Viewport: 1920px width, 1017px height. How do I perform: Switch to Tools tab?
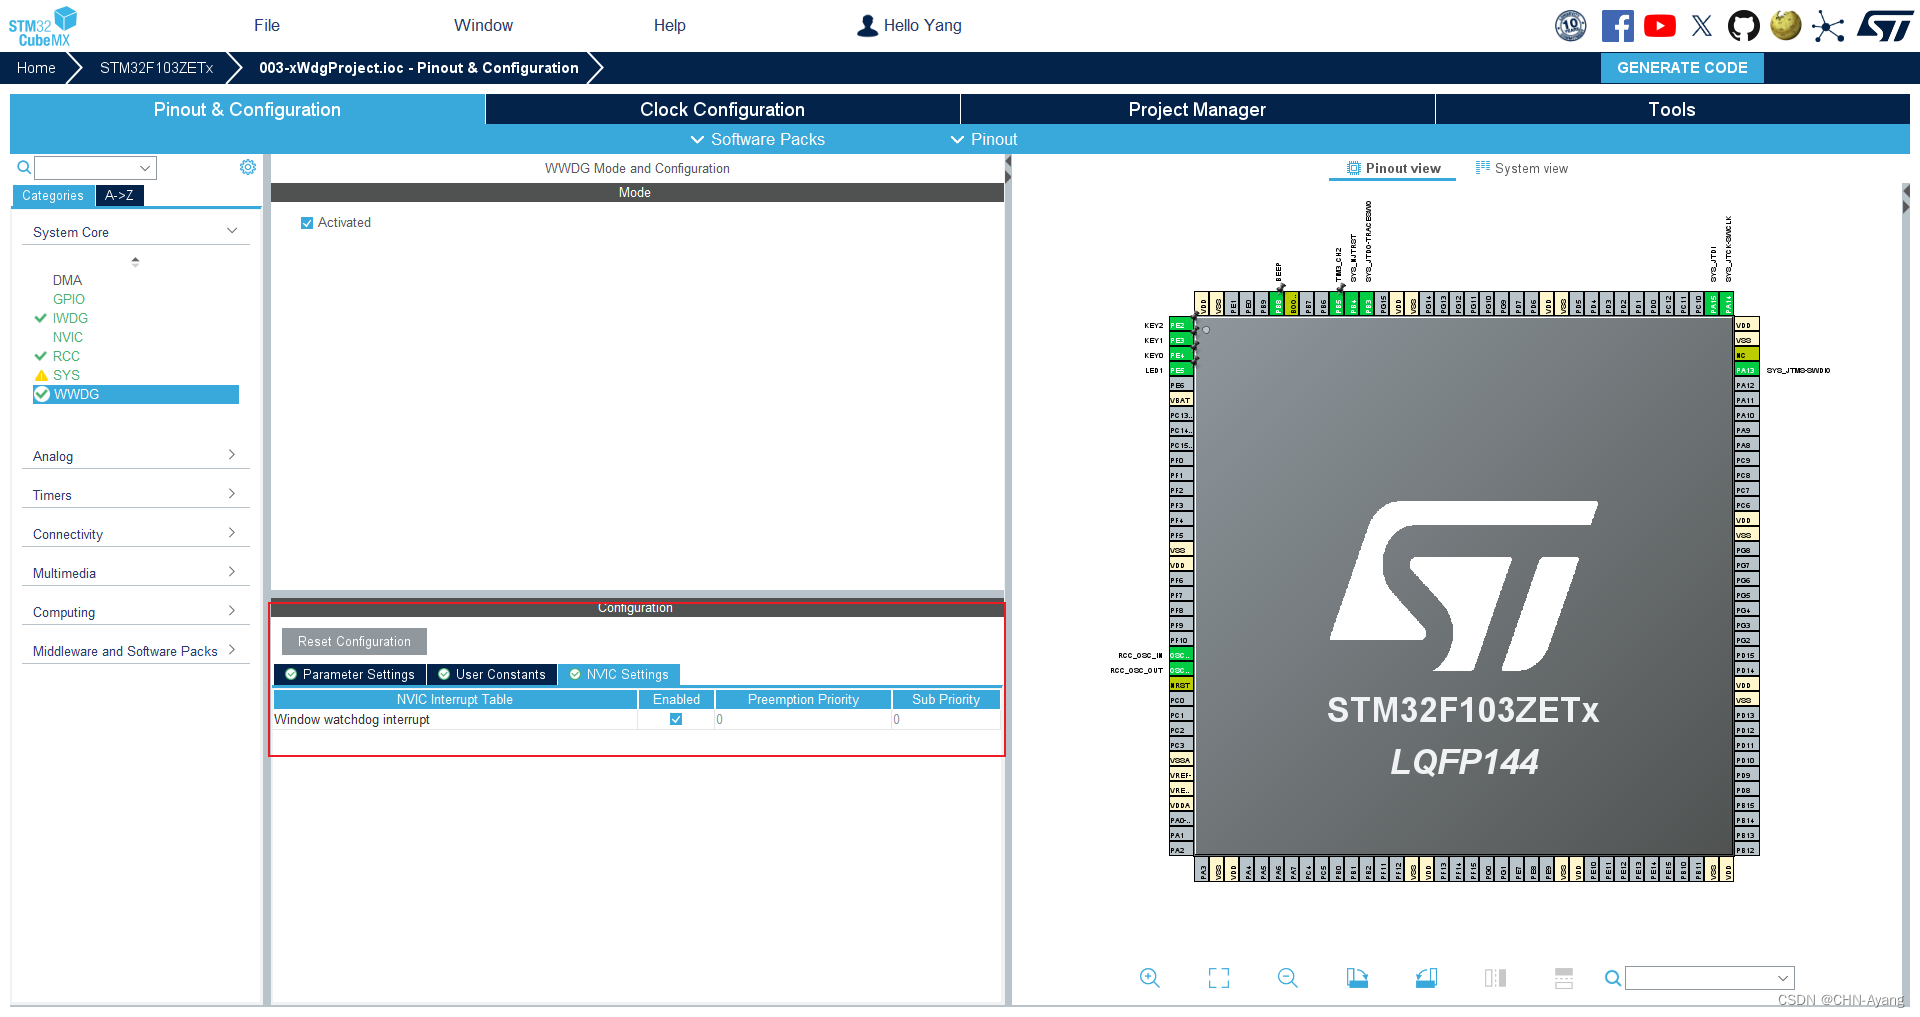(x=1672, y=110)
